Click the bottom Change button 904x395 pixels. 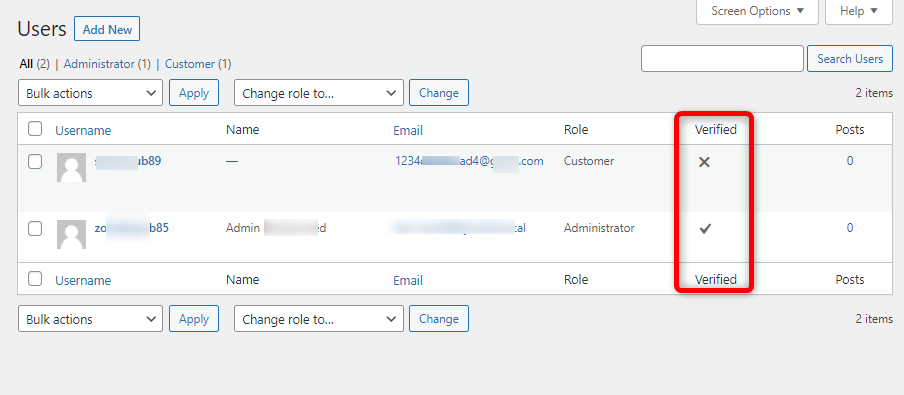pyautogui.click(x=439, y=319)
